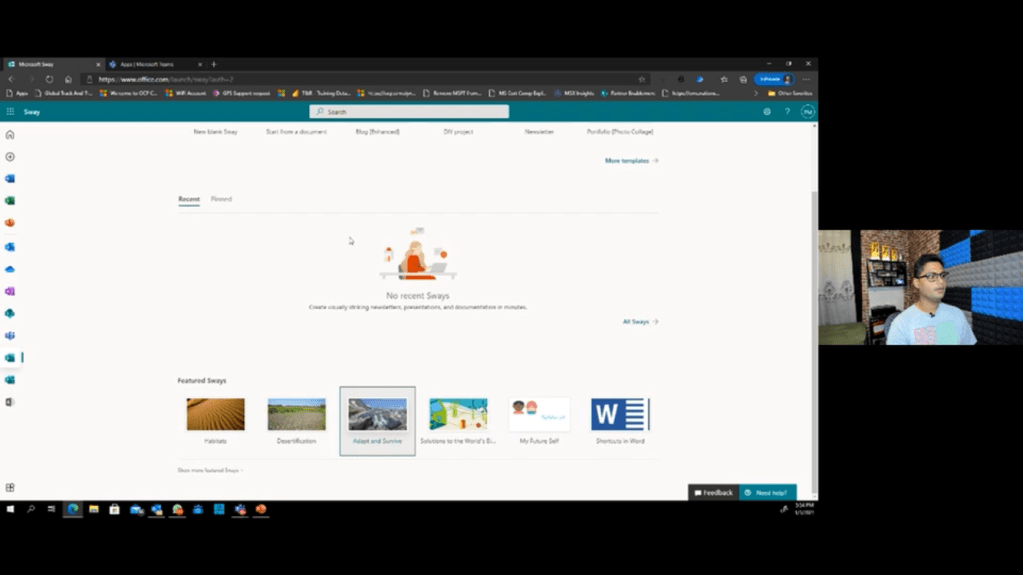
Task: Open the Office app launcher waffle icon
Action: pos(10,112)
